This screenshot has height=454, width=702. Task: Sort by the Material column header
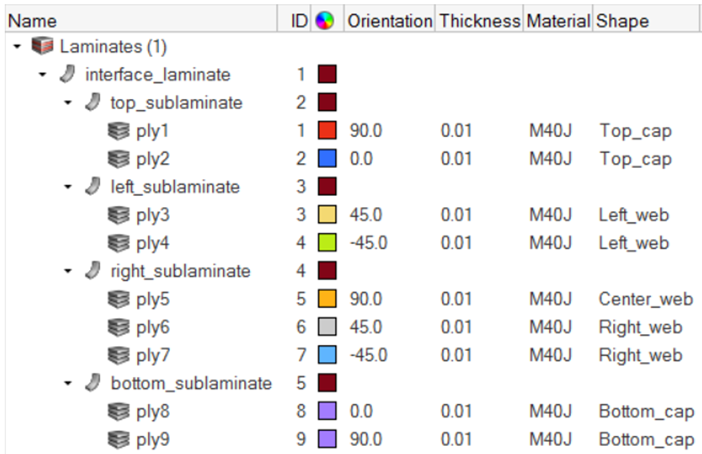tap(558, 21)
